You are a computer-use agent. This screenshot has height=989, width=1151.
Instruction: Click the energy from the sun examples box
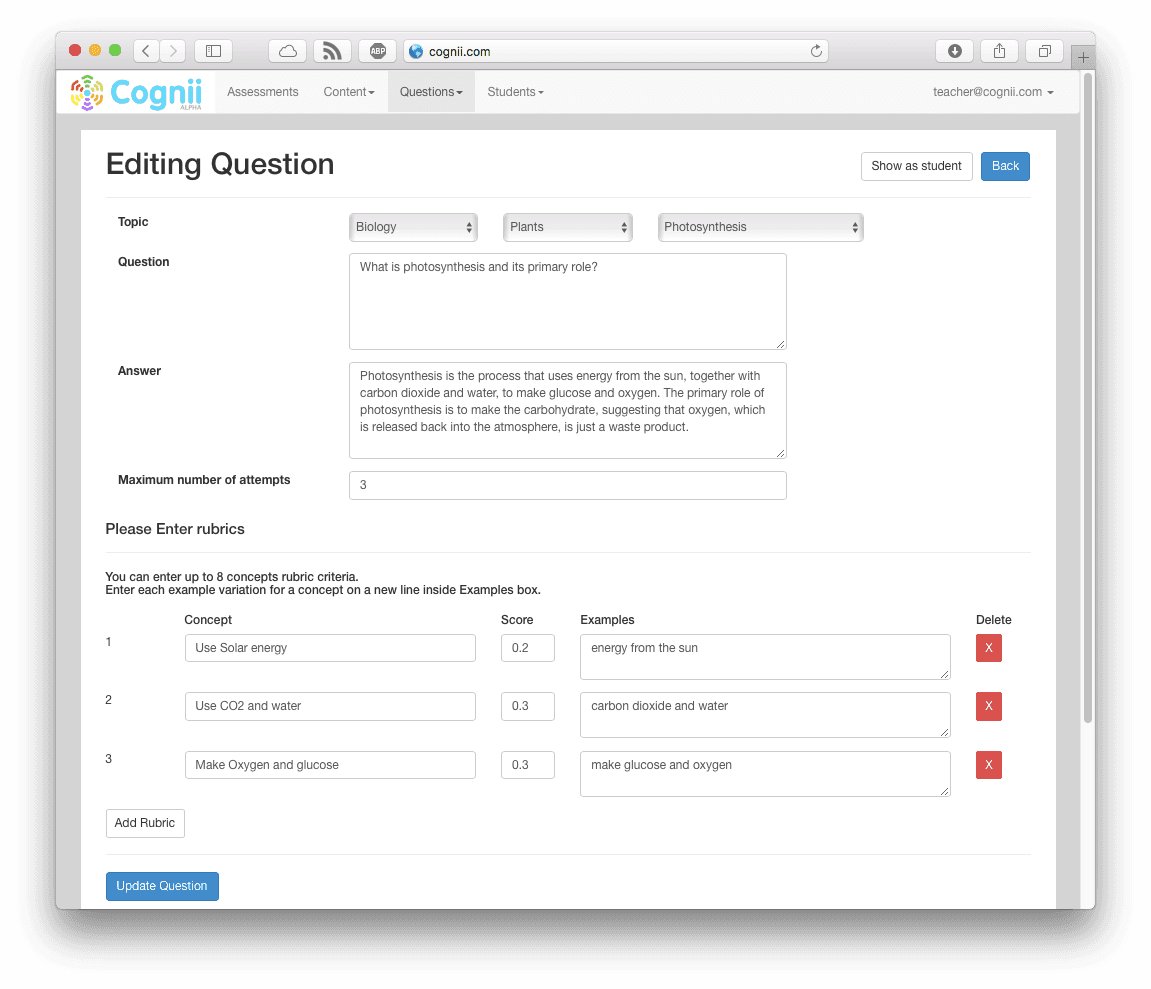tap(765, 656)
